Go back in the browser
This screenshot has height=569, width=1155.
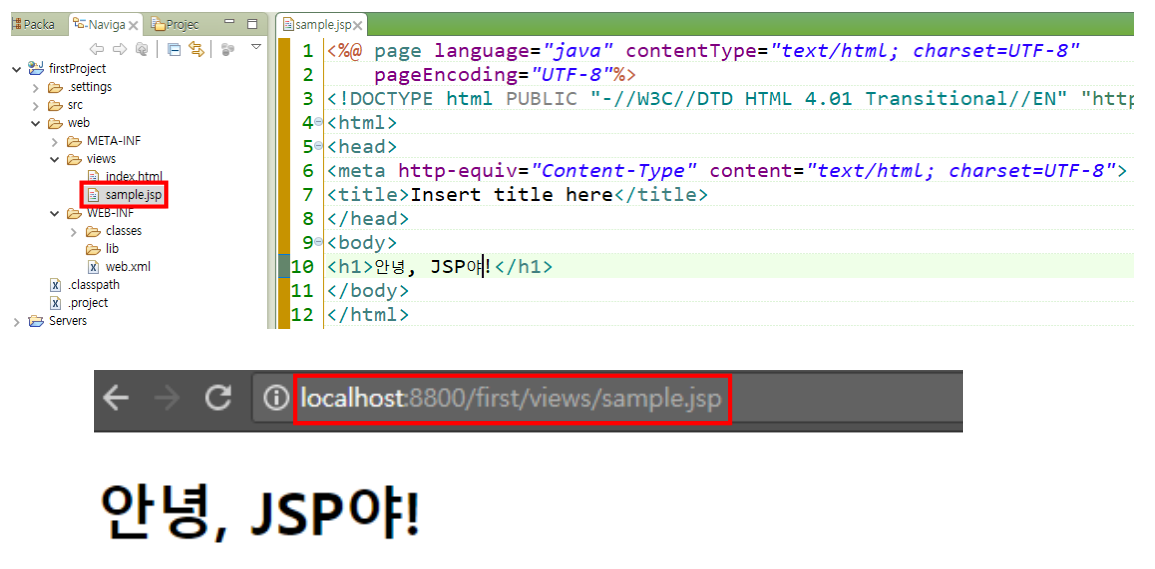[x=116, y=399]
